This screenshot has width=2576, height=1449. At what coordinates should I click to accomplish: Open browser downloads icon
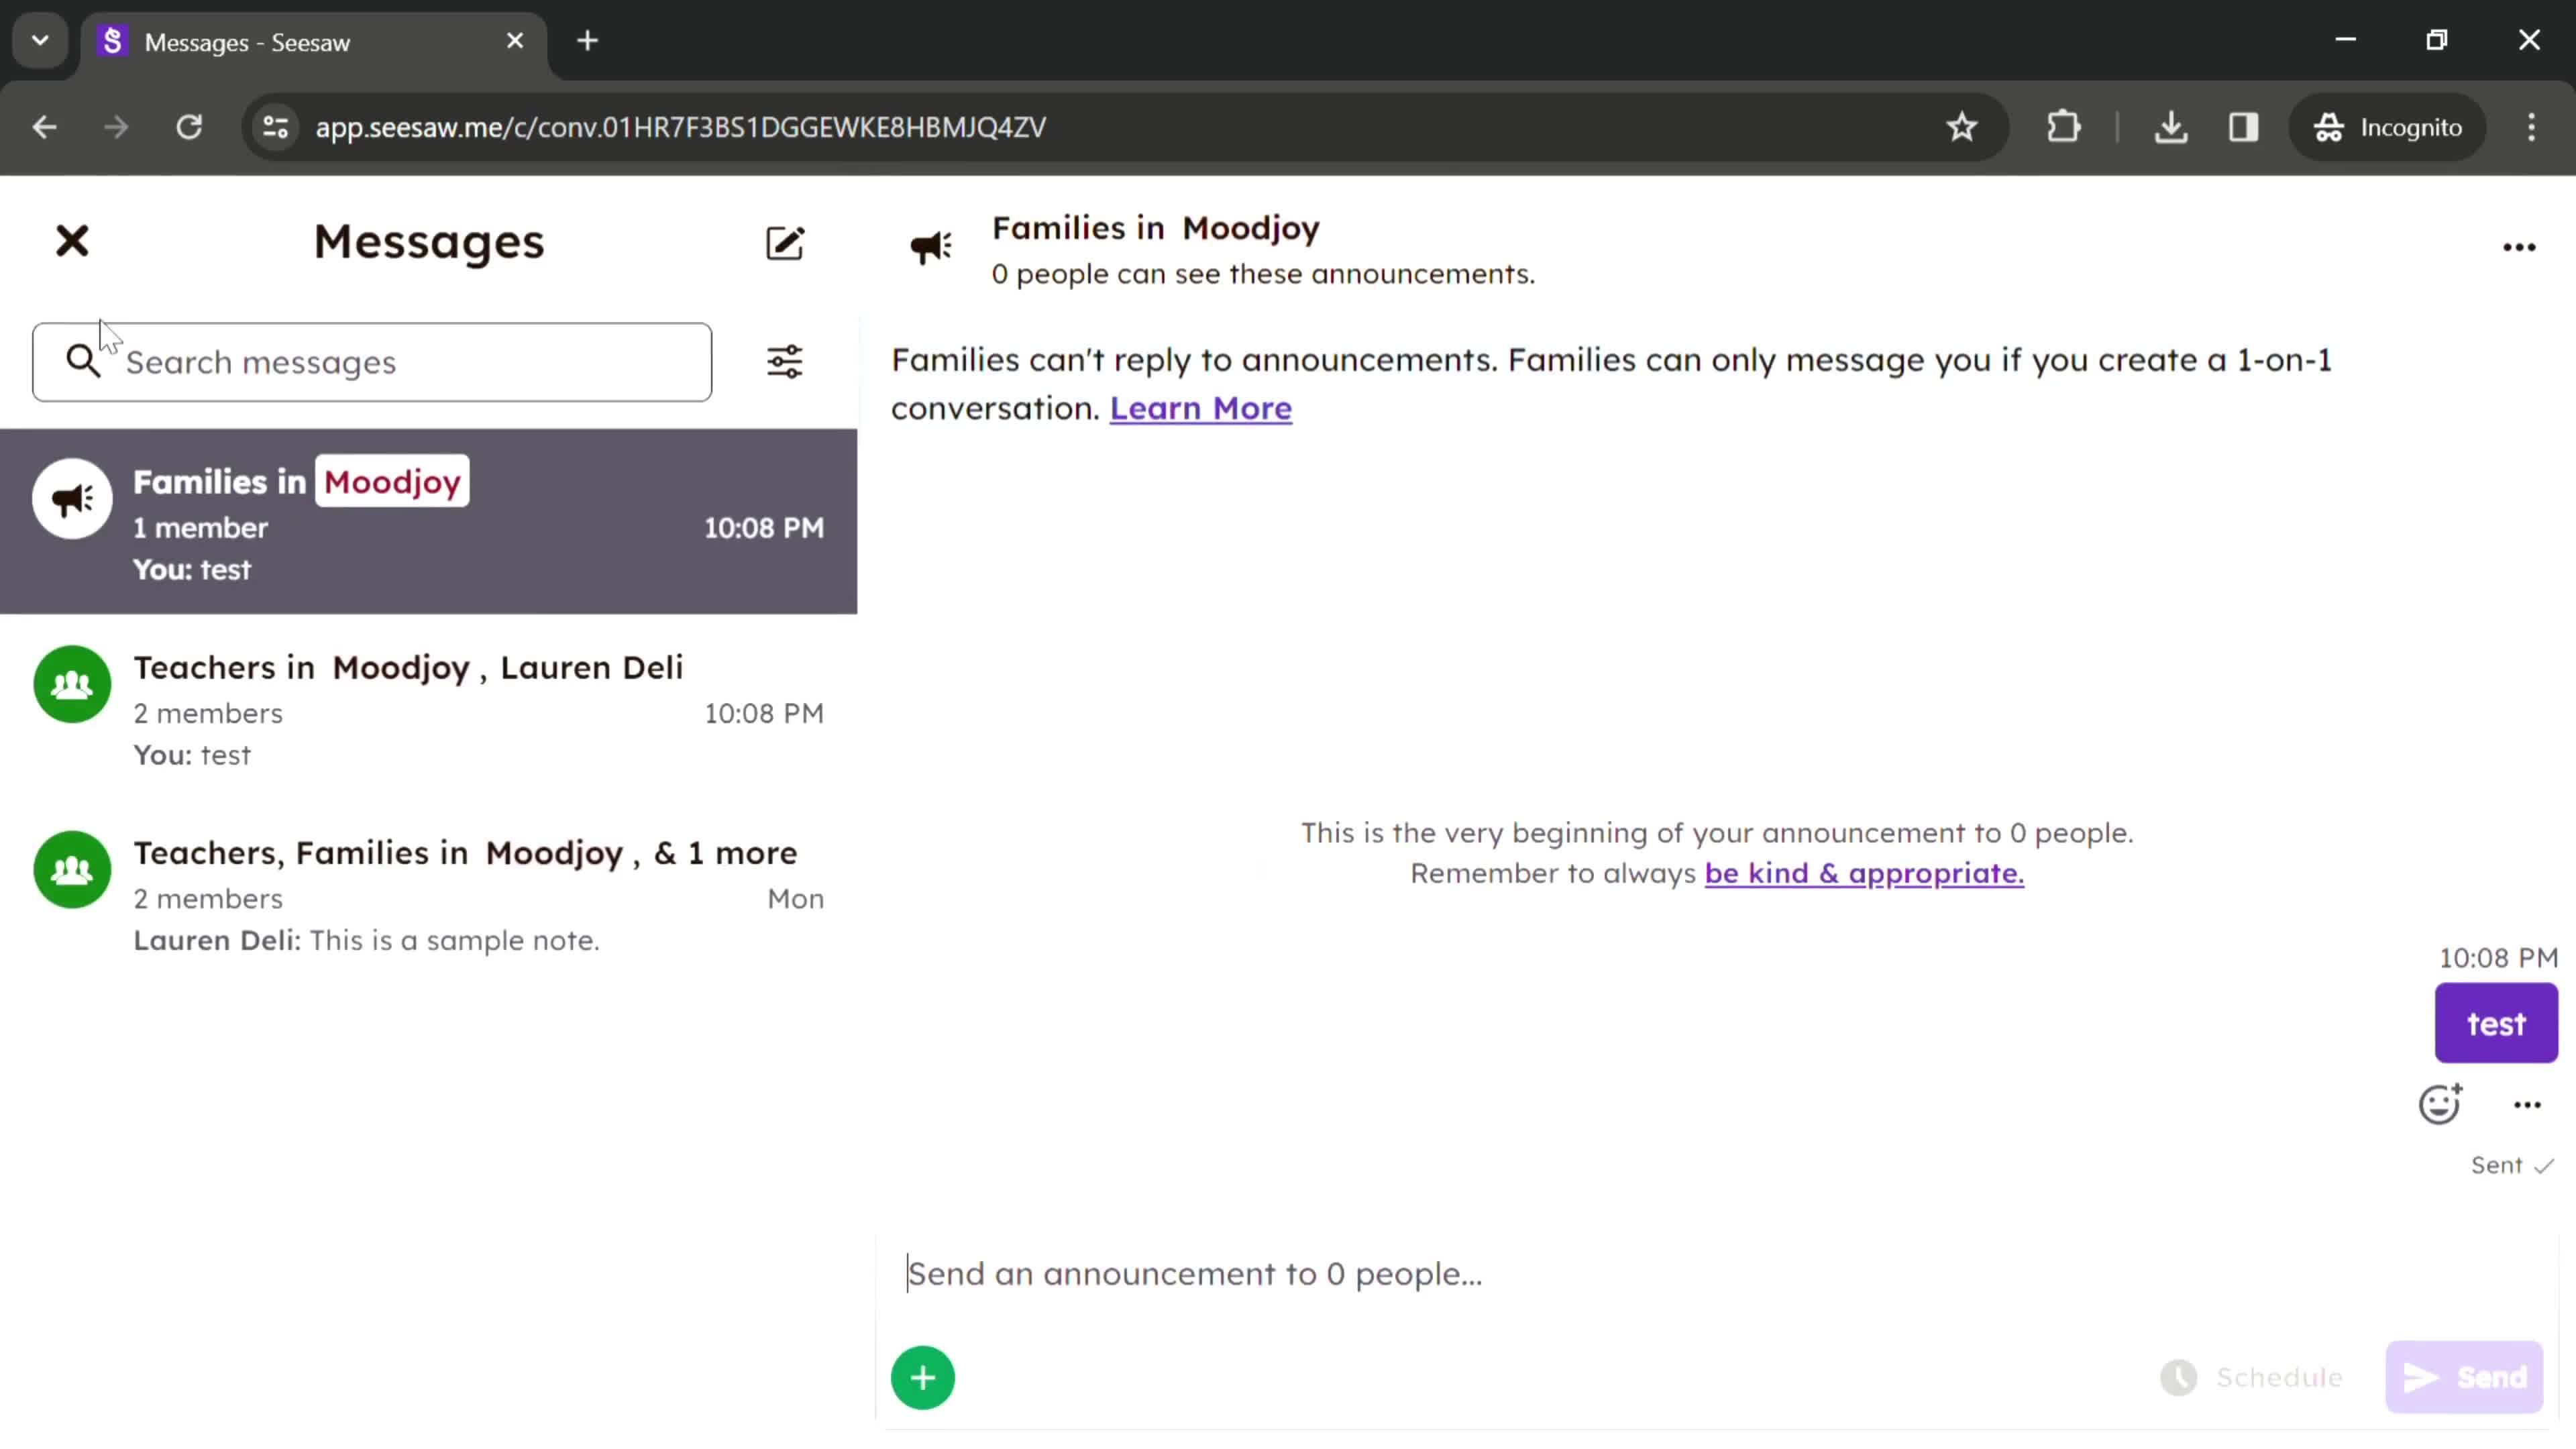2170,127
